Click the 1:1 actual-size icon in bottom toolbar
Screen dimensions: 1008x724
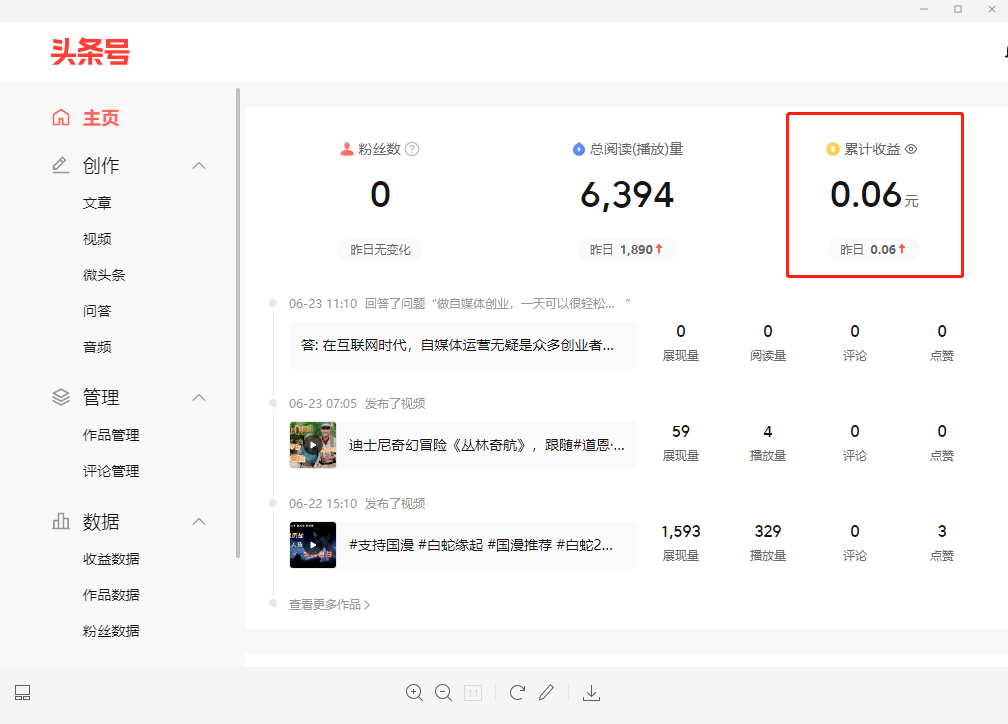pyautogui.click(x=472, y=692)
